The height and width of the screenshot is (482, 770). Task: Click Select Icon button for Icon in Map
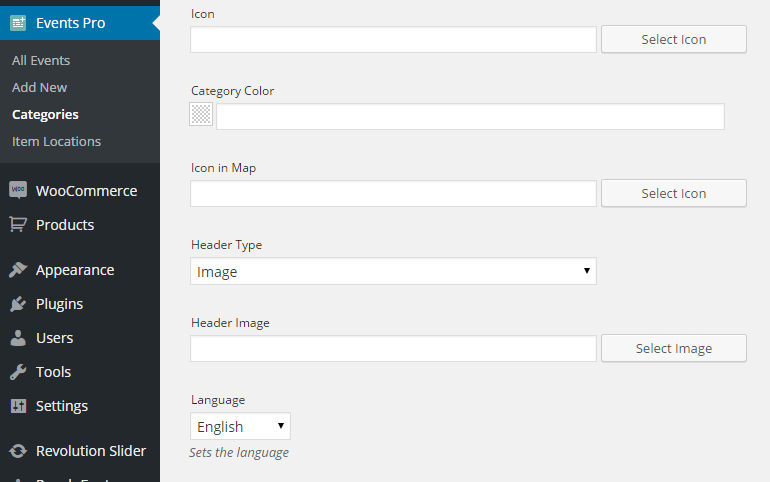tap(674, 193)
